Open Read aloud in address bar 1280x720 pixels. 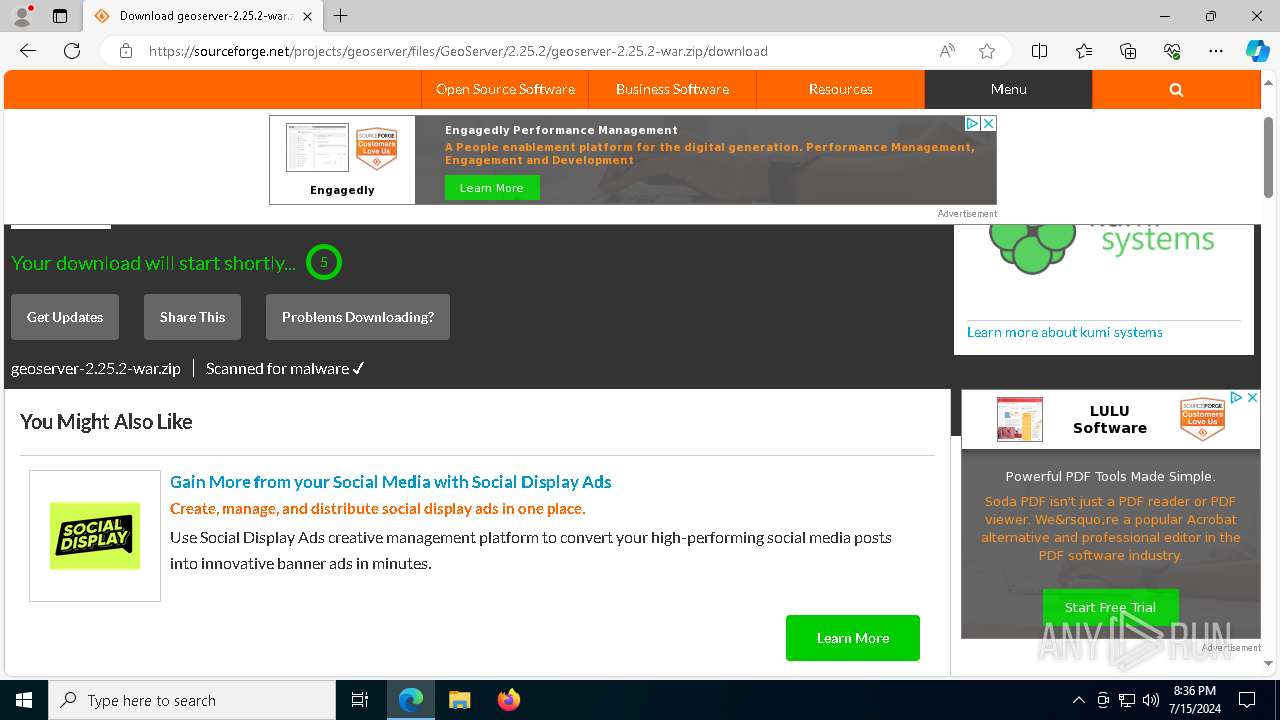pos(947,51)
